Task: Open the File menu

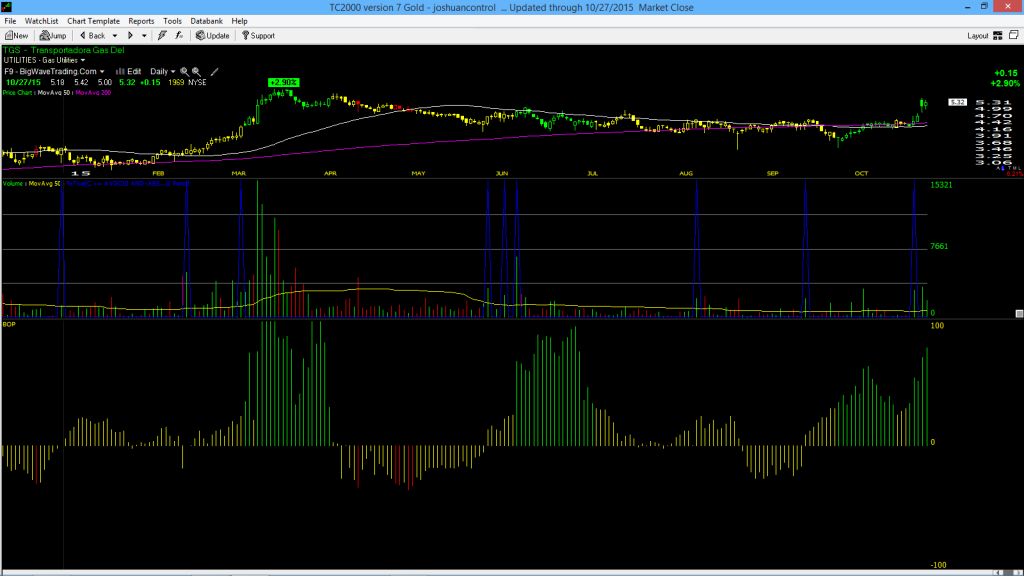Action: [10, 21]
